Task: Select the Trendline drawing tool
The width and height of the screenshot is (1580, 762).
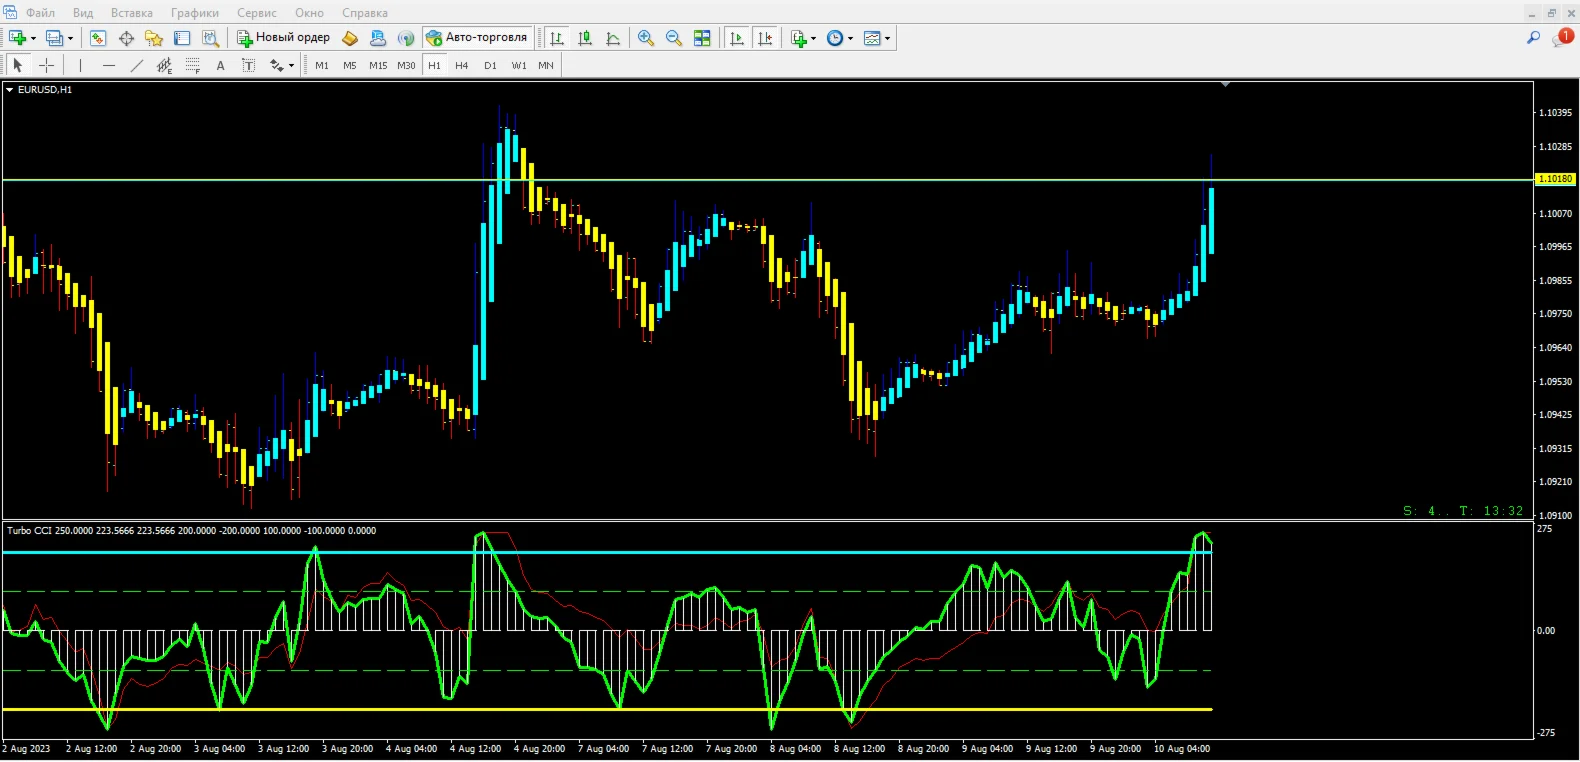Action: (137, 65)
